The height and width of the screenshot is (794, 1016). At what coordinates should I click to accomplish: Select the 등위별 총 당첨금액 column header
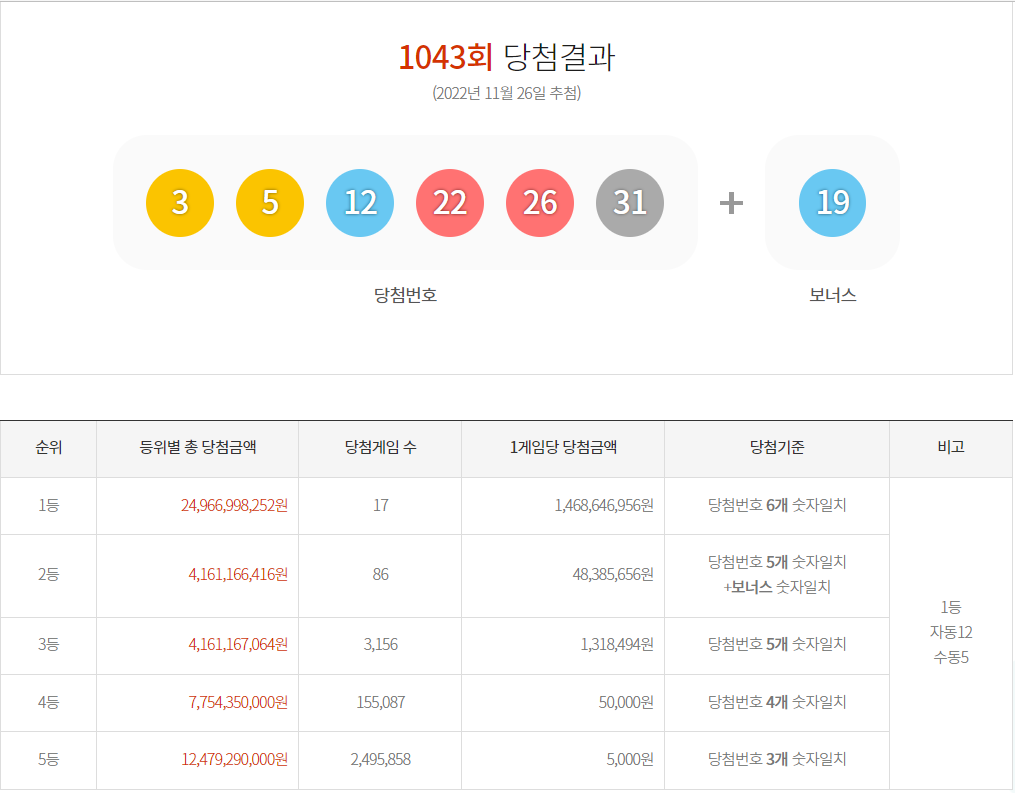click(x=198, y=448)
